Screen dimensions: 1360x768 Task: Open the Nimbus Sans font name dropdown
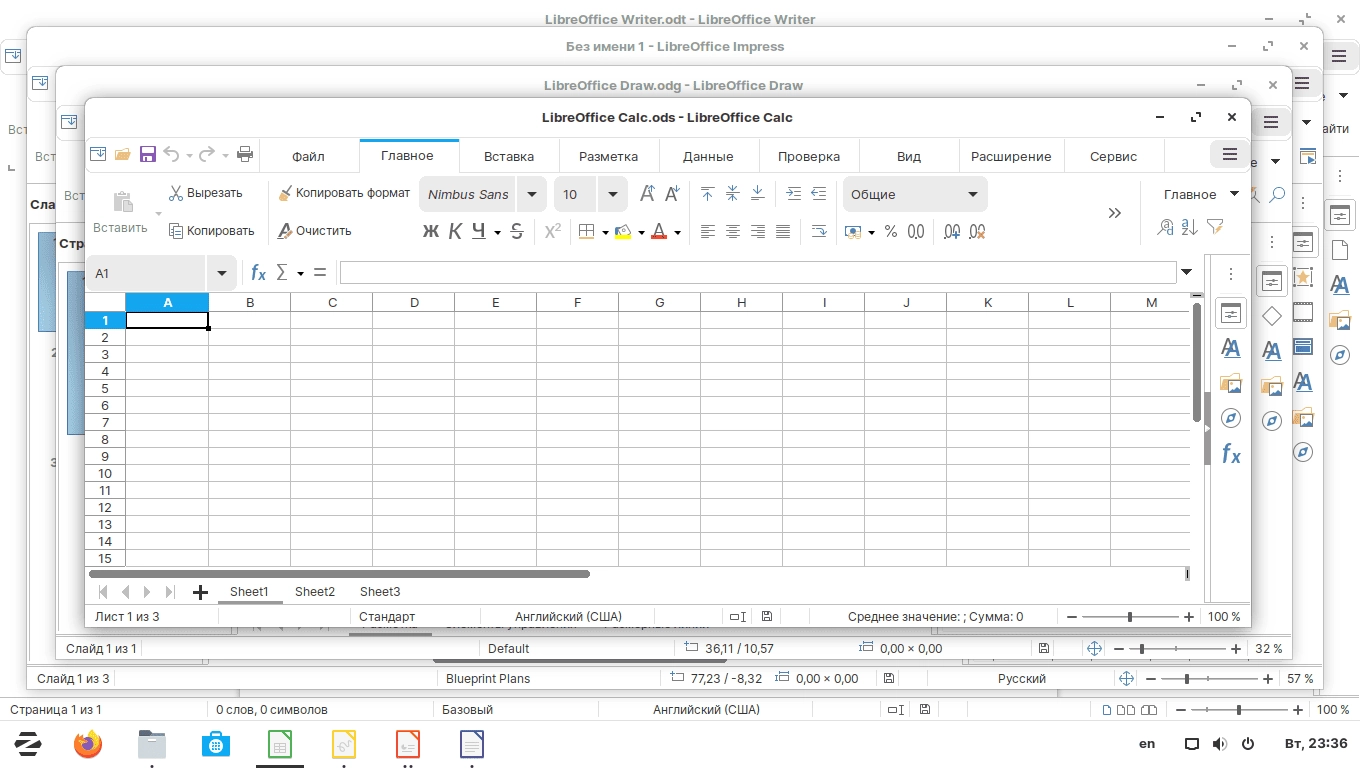(x=532, y=194)
